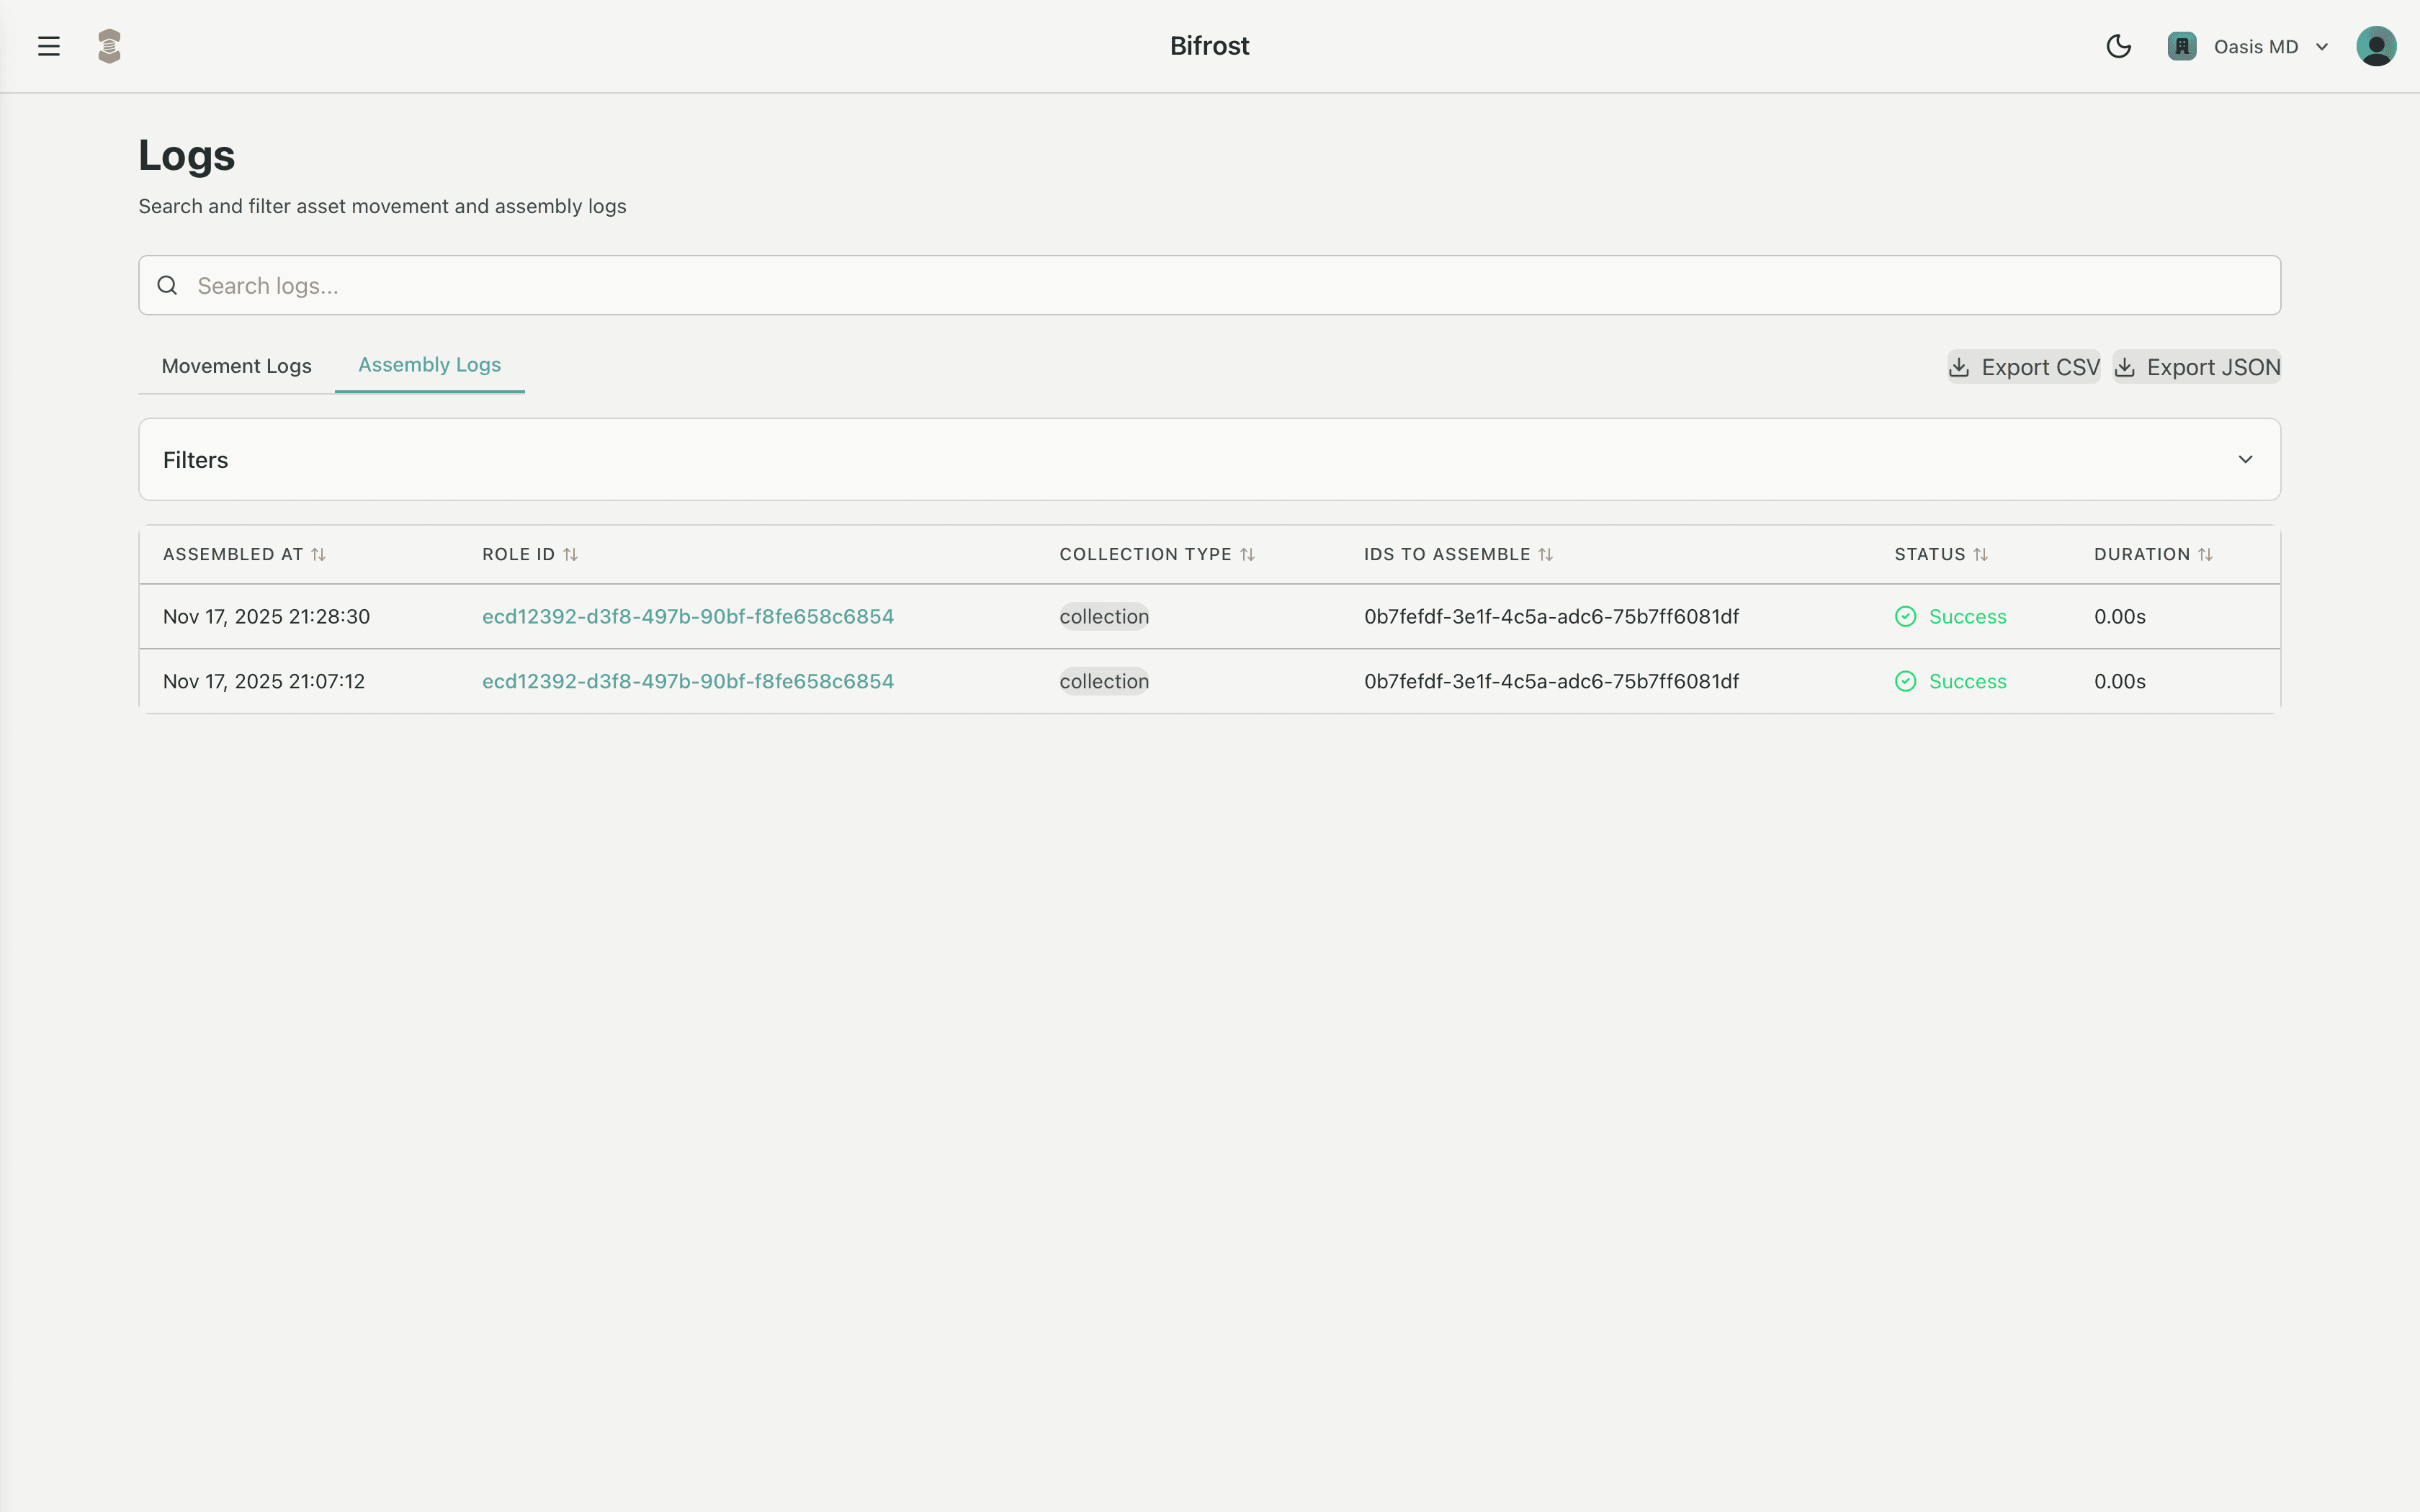Toggle sorting on the DURATION column
This screenshot has height=1512, width=2420.
pos(2208,553)
